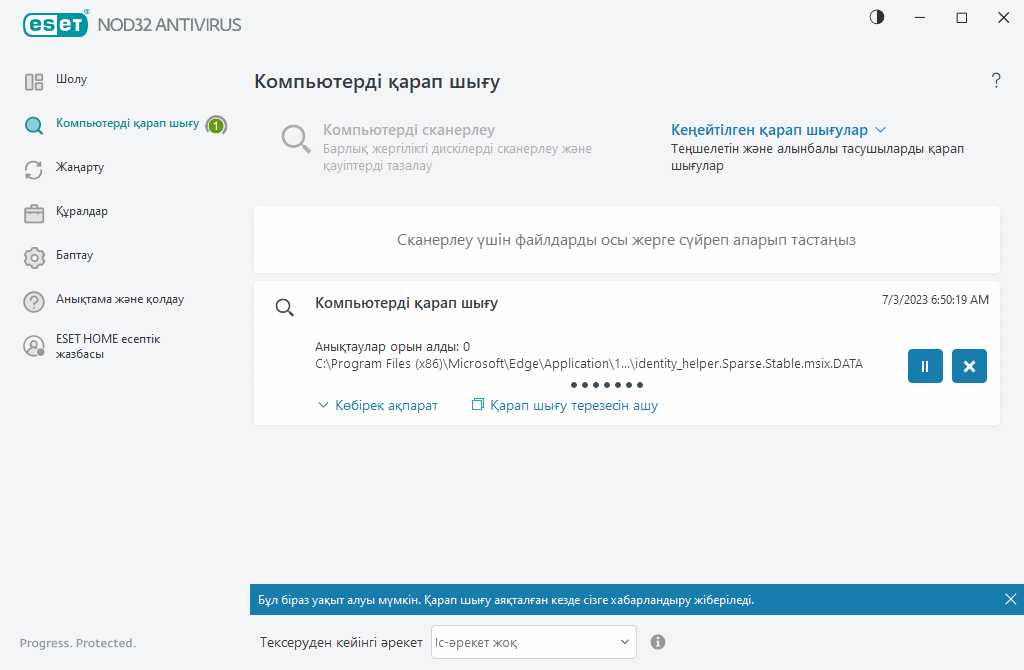The image size is (1024, 670).
Task: Click the file drop zone area
Action: 626,240
